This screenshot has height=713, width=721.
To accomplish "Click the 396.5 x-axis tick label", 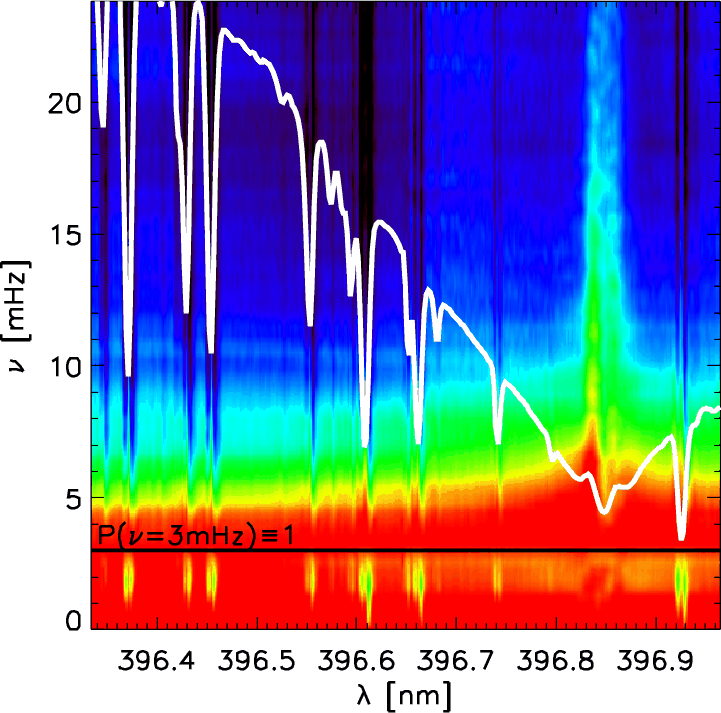I will (259, 660).
